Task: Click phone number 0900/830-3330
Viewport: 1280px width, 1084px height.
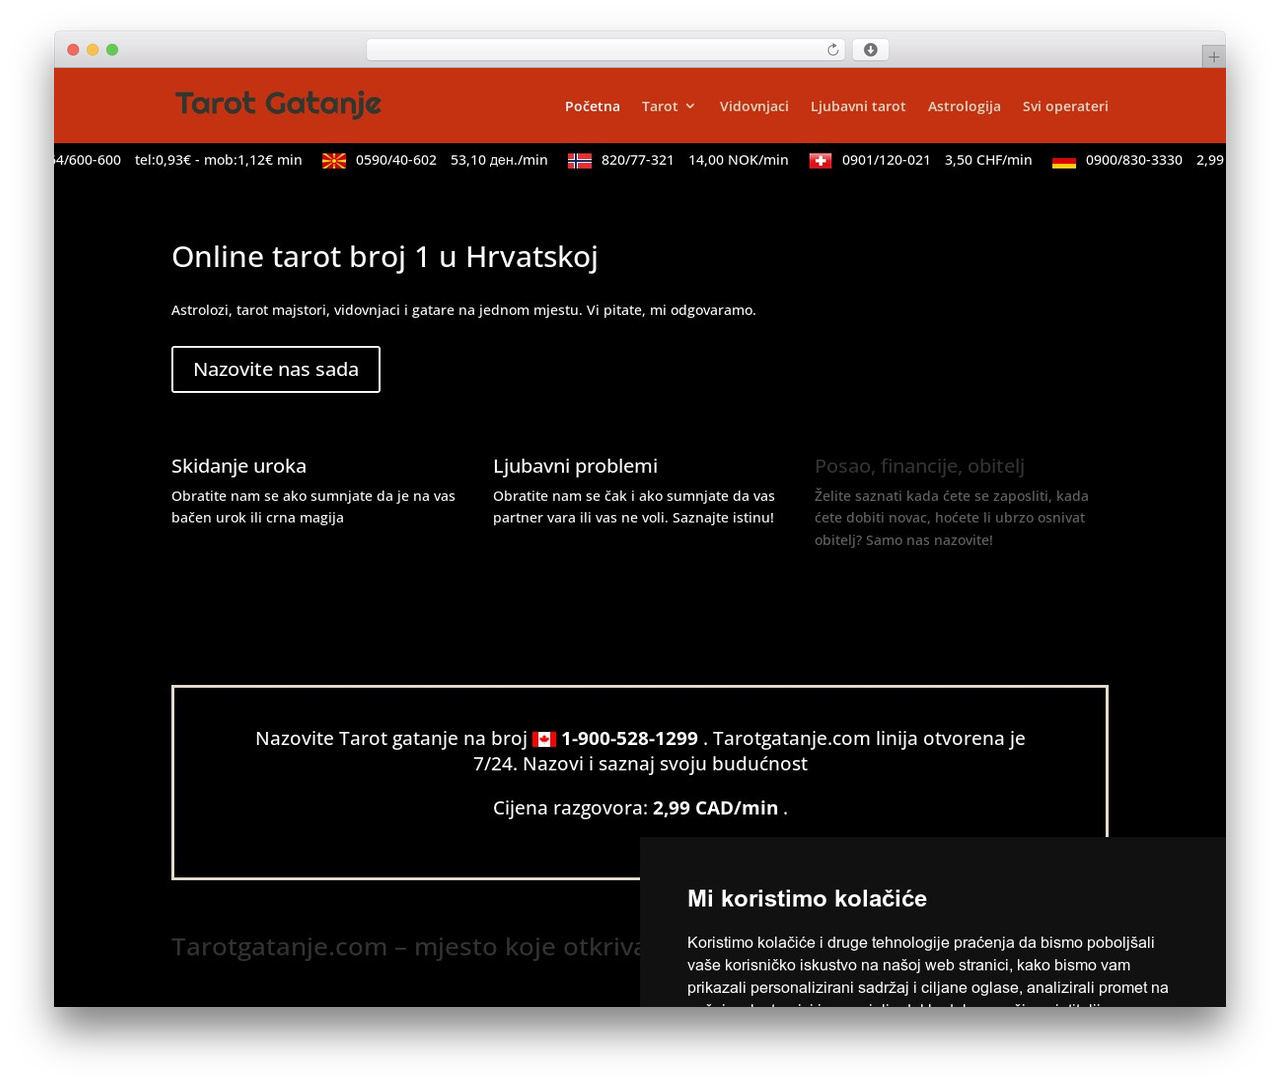Action: [1134, 160]
